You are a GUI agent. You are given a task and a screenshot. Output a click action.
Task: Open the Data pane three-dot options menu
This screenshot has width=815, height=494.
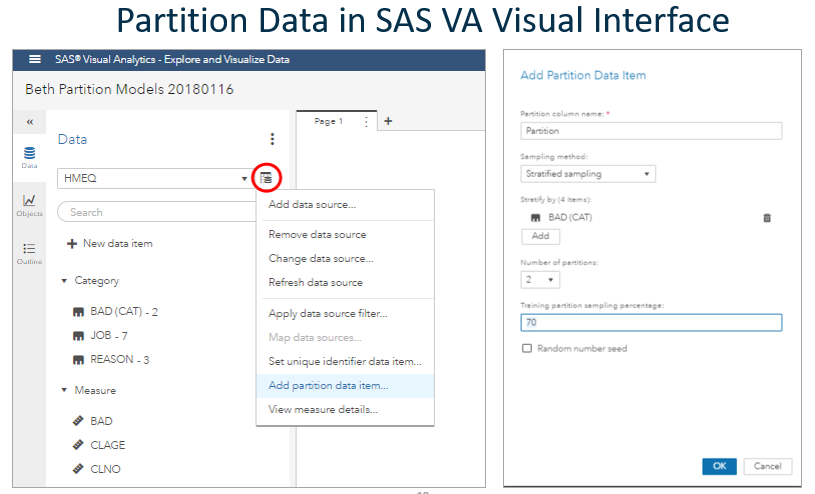coord(272,139)
